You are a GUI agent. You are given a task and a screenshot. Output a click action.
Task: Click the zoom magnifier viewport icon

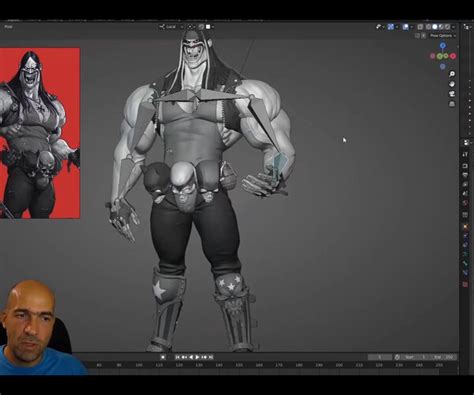point(452,74)
